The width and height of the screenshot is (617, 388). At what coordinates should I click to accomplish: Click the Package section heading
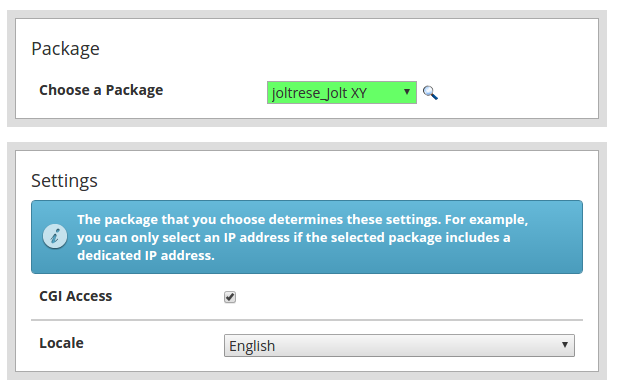pyautogui.click(x=65, y=49)
